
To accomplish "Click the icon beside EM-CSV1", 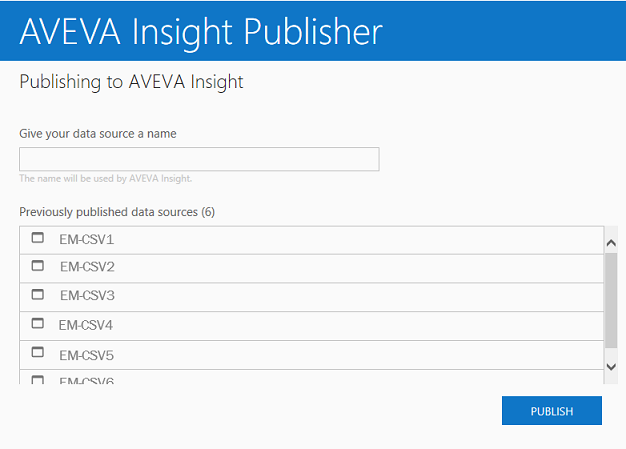I will click(39, 238).
